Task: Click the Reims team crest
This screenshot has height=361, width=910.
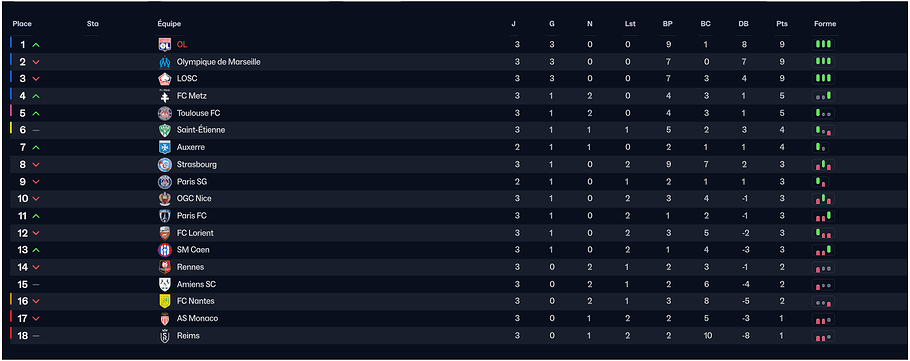Action: (165, 335)
